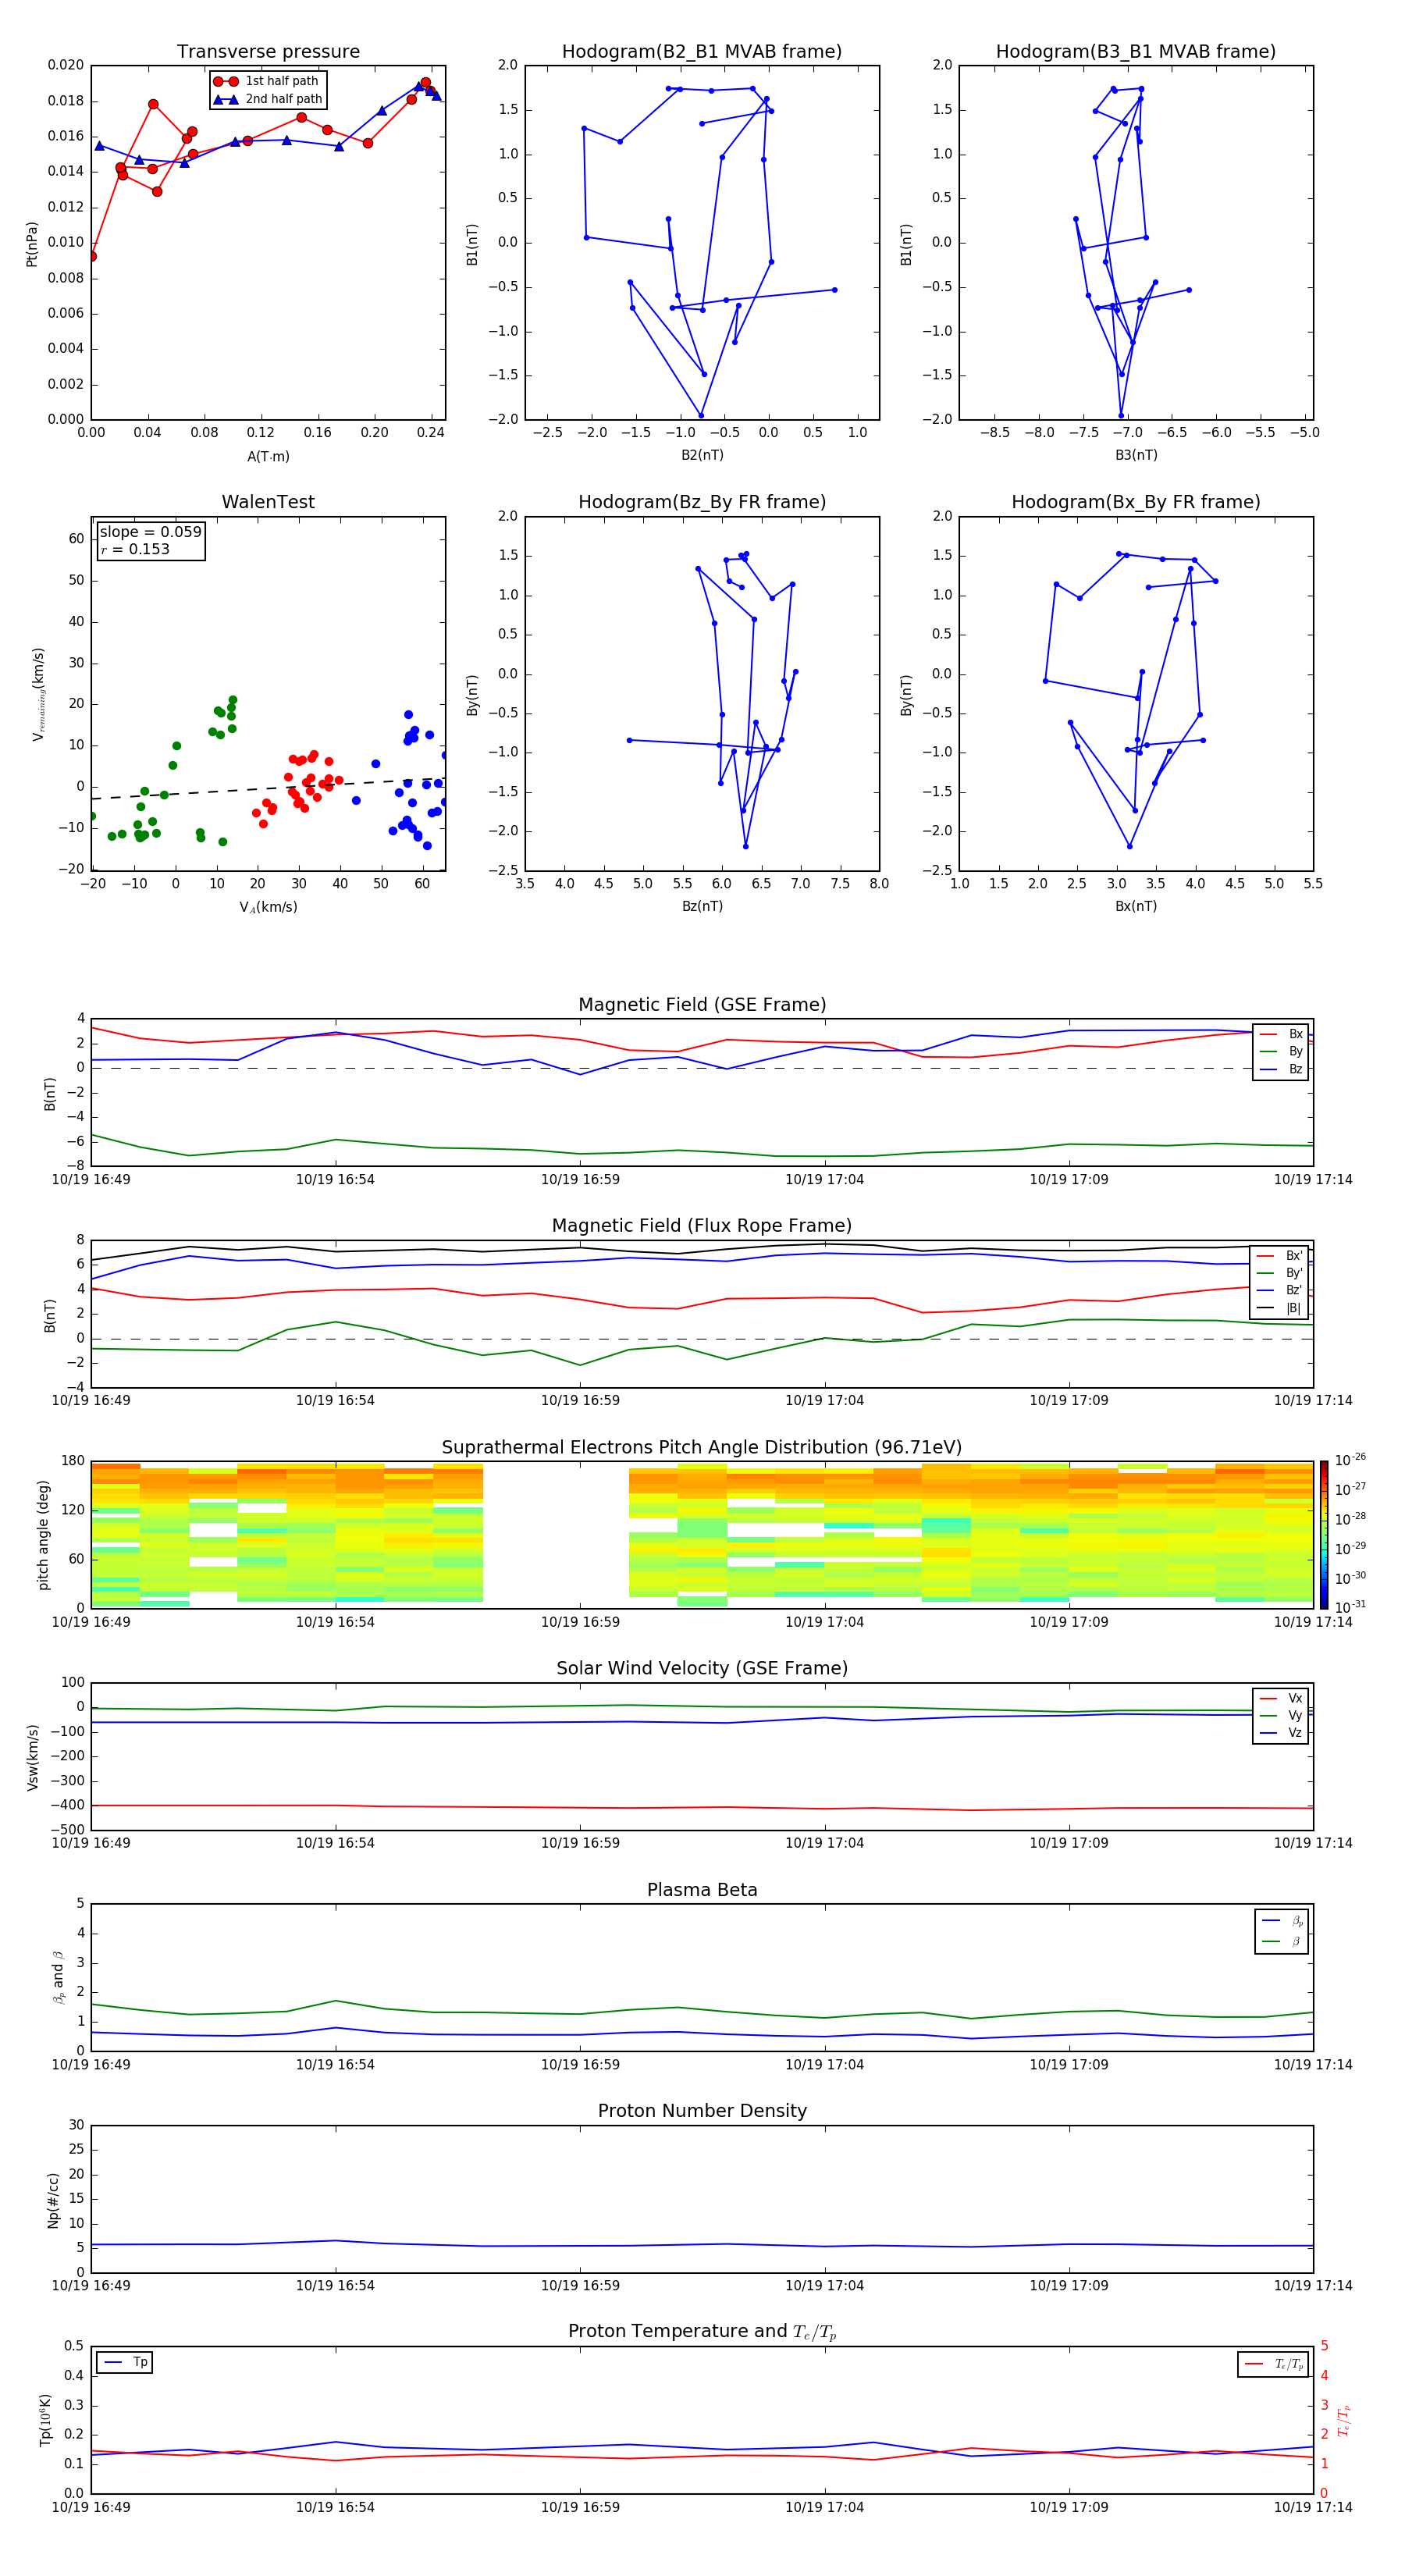Click Hodogram(Bx_By FR frame) title
Screen dimensions: 1405x2576
[x=1136, y=502]
